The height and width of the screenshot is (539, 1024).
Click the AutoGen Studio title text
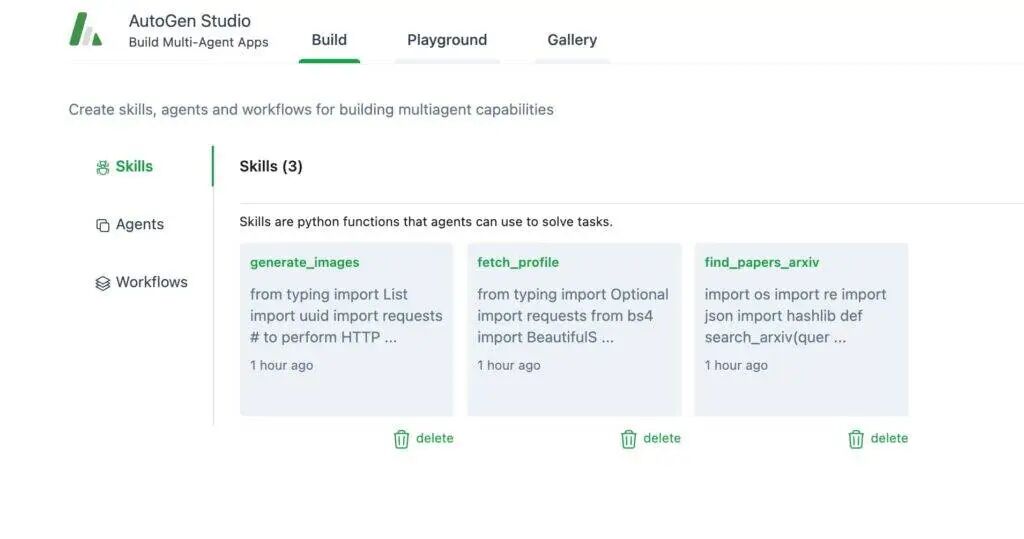point(190,21)
